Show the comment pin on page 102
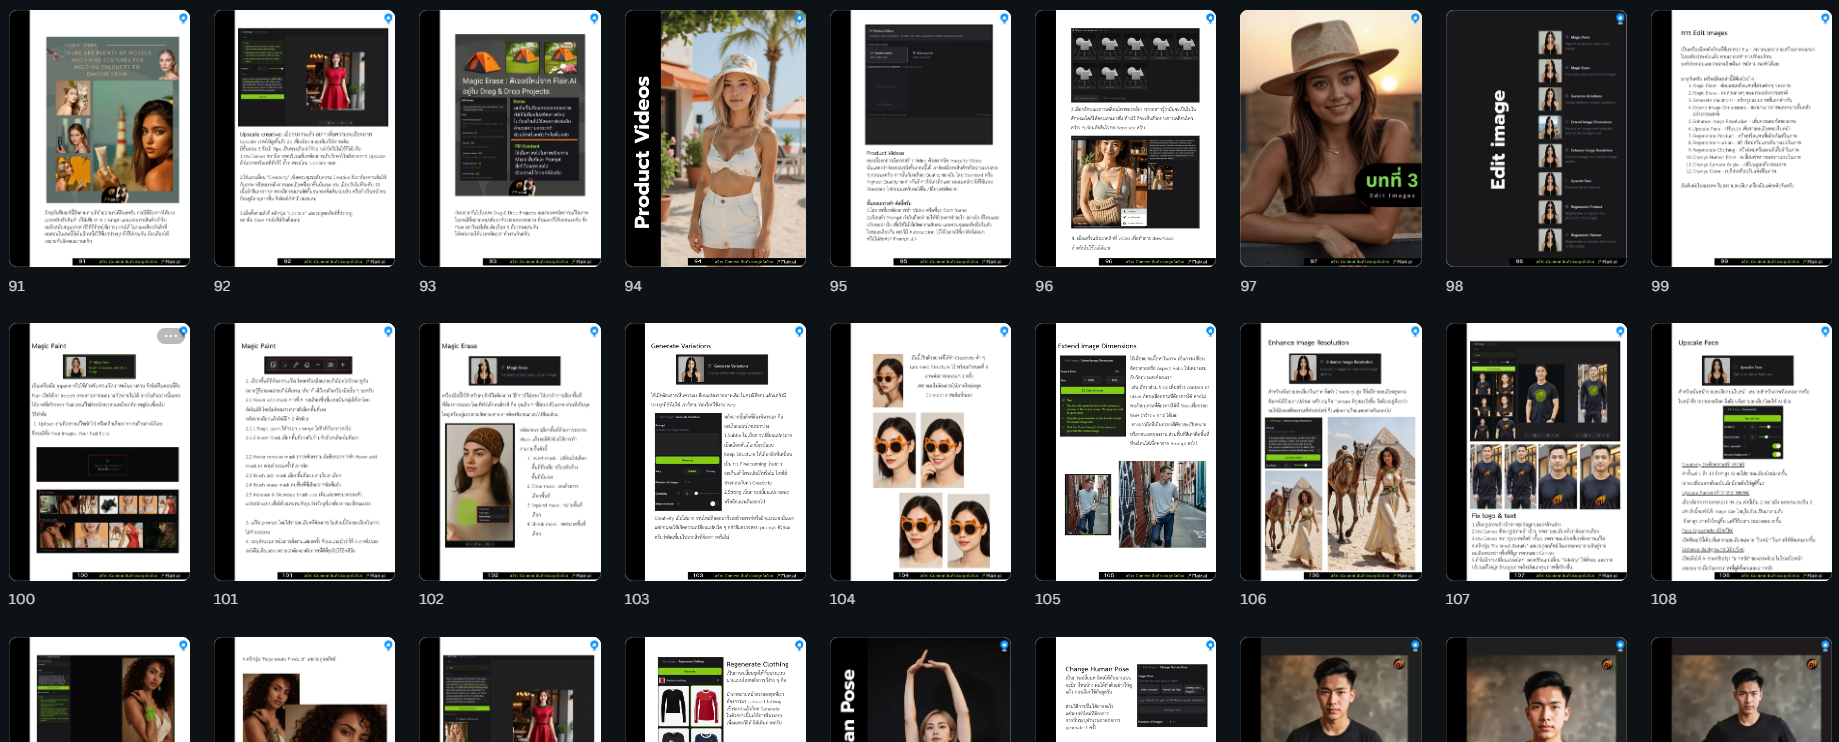 [594, 331]
